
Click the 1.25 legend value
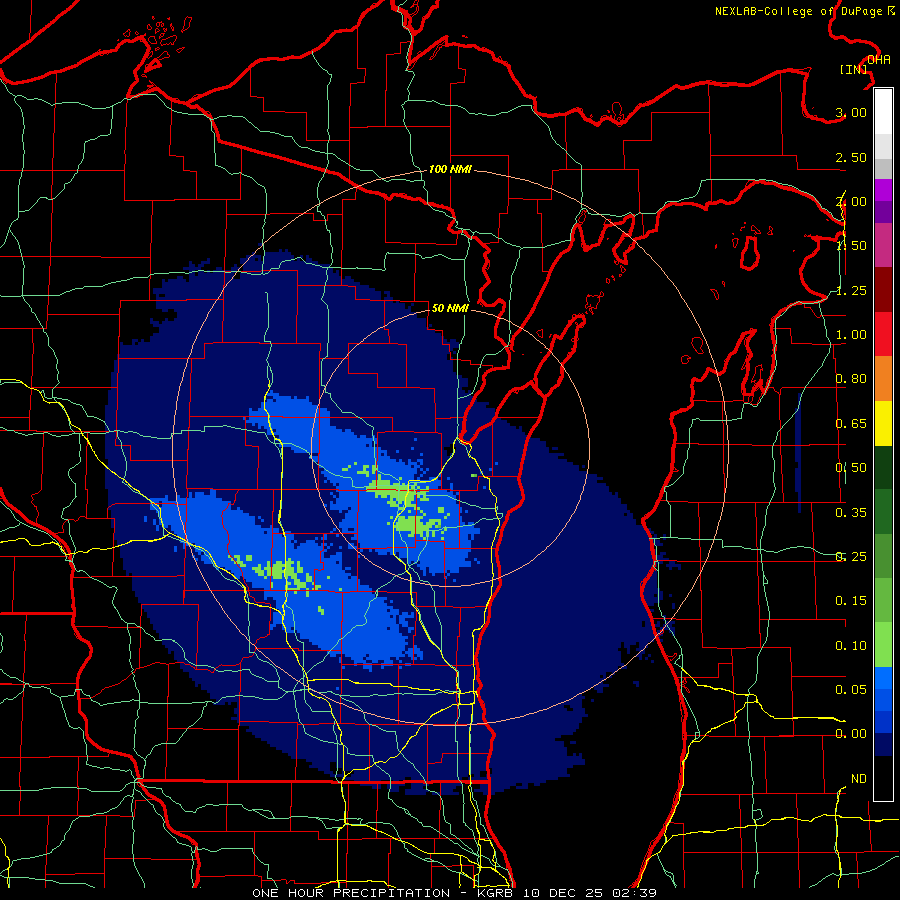point(851,290)
